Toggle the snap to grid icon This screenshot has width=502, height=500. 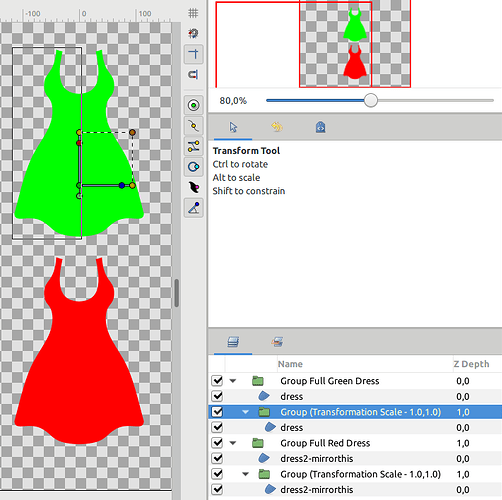[193, 33]
